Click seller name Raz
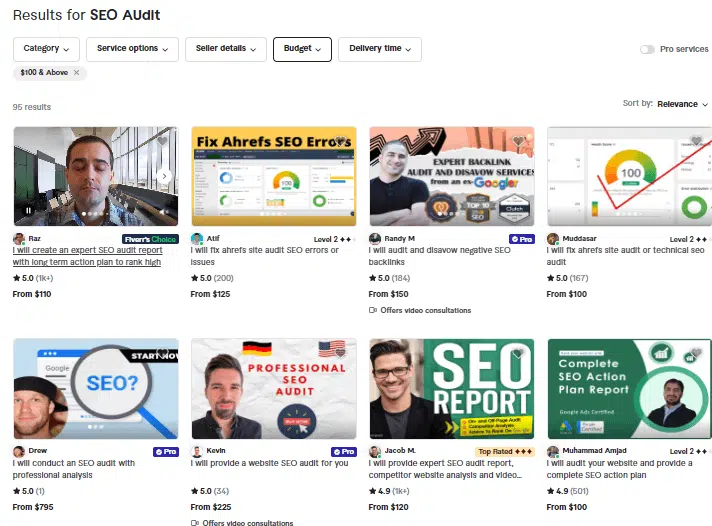This screenshot has height=526, width=712. [35, 238]
